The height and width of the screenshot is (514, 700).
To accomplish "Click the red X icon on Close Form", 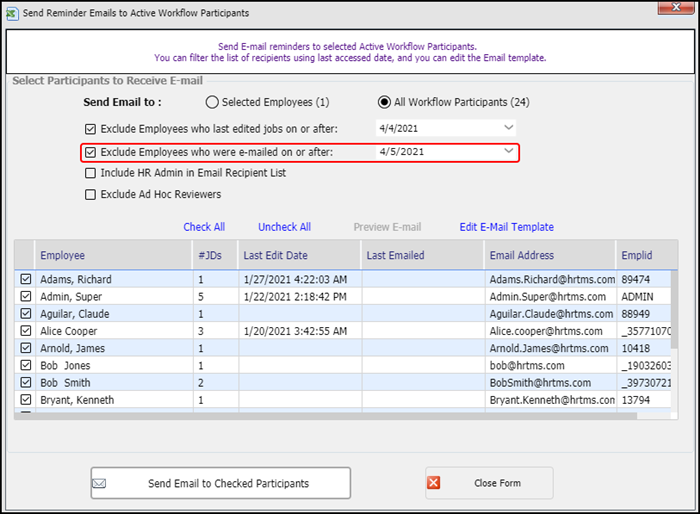I will coord(435,483).
